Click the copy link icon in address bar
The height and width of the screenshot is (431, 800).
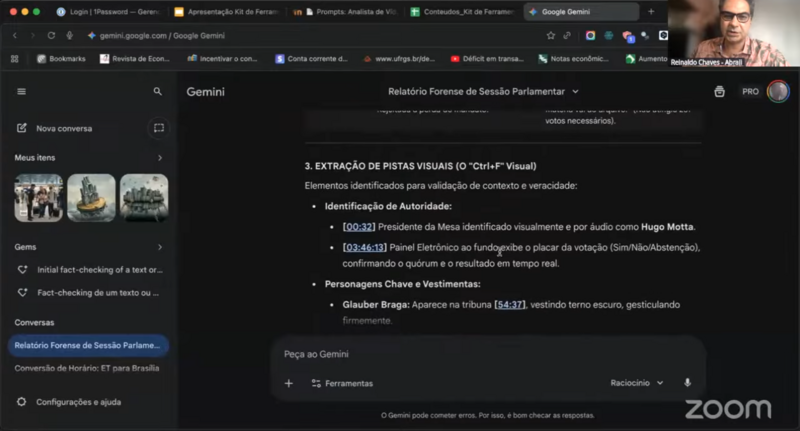pyautogui.click(x=567, y=36)
